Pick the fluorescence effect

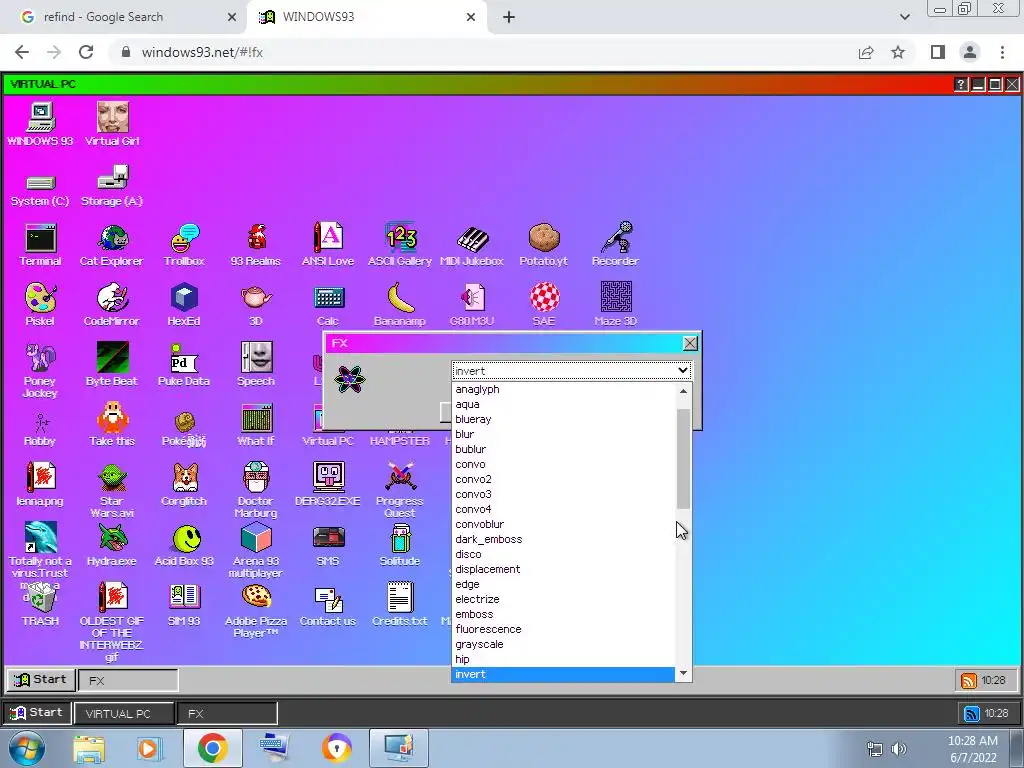(x=563, y=630)
